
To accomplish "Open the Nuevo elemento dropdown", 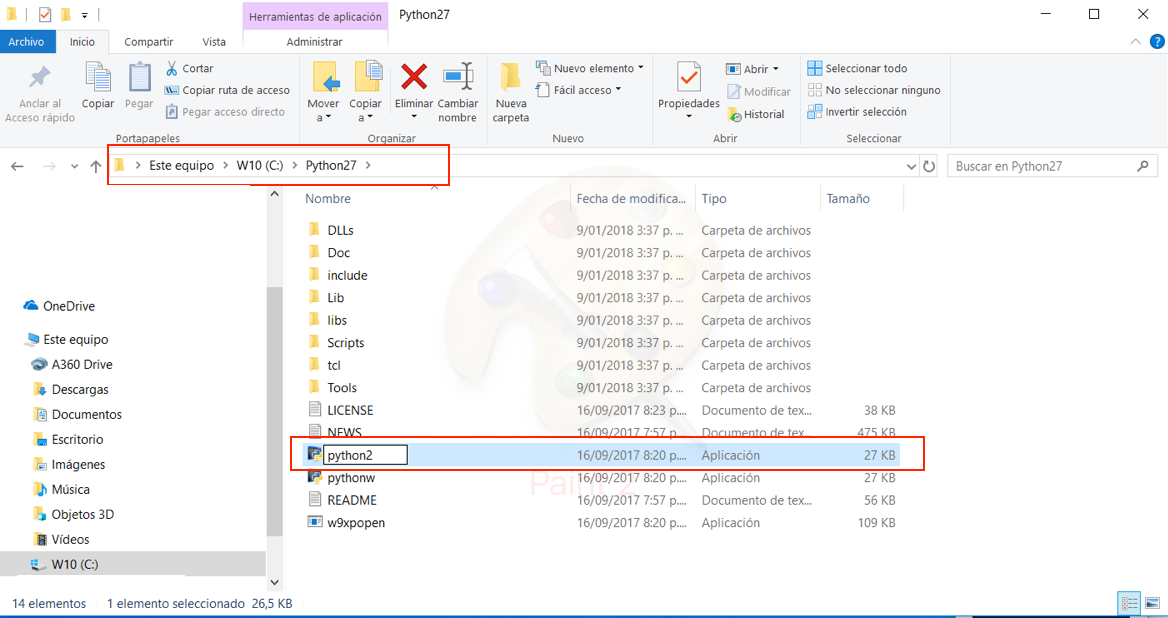I will coord(589,68).
